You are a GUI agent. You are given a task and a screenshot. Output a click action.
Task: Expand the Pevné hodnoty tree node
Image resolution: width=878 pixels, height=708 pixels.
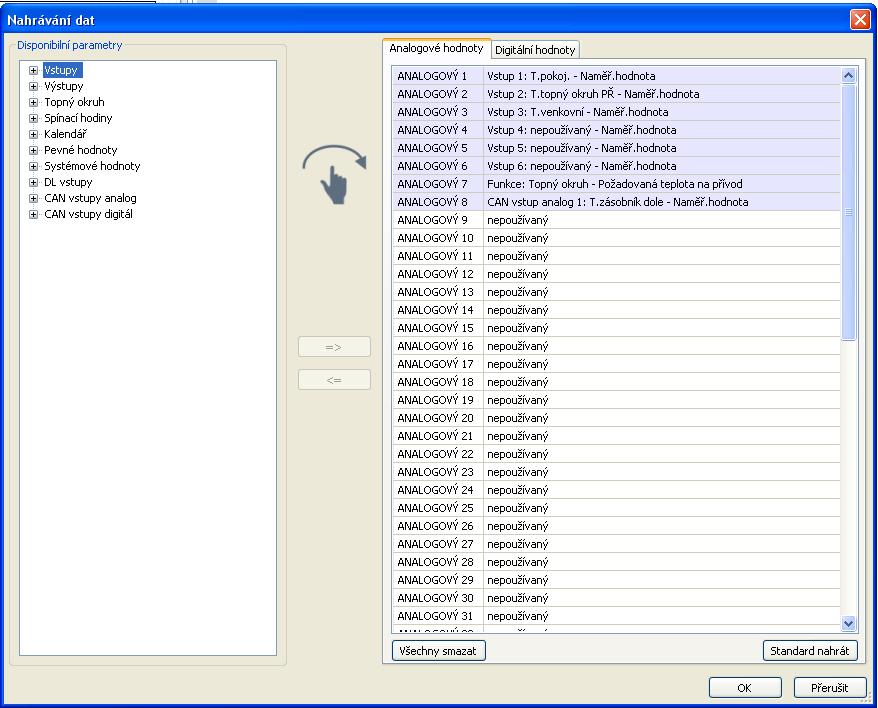pyautogui.click(x=34, y=150)
